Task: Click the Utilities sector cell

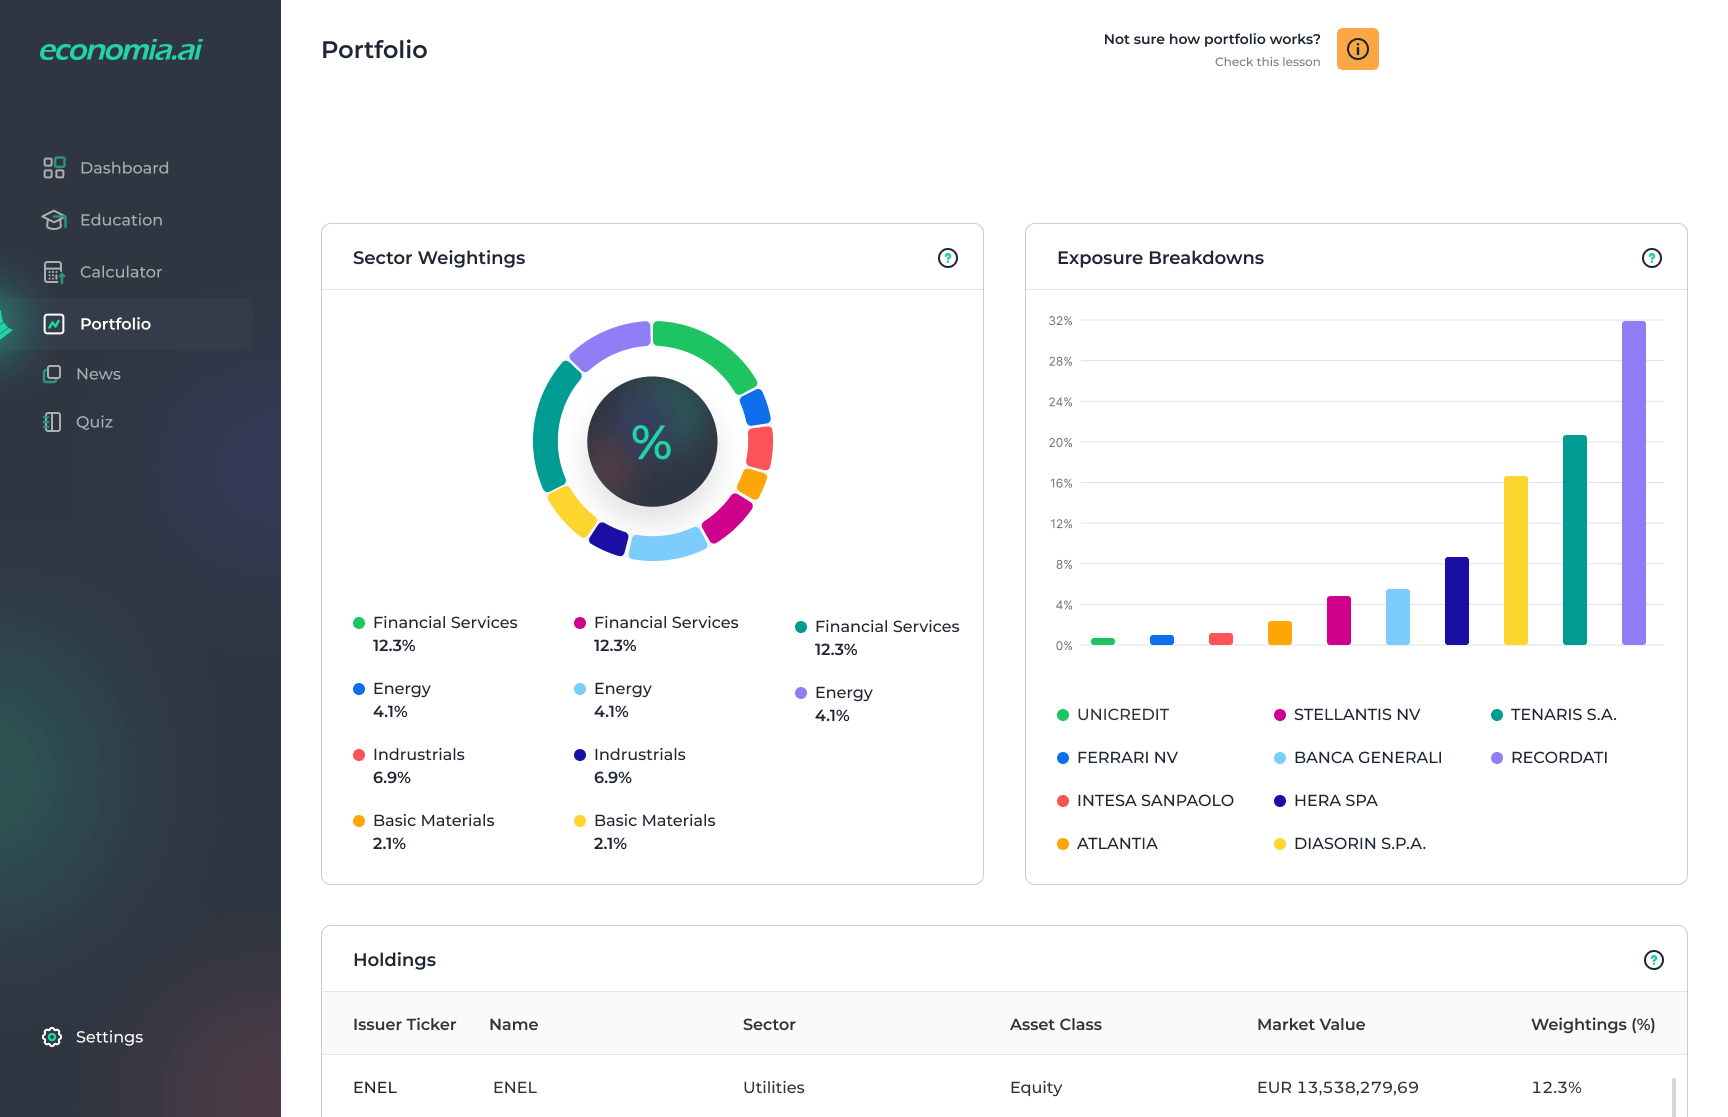Action: pyautogui.click(x=773, y=1087)
